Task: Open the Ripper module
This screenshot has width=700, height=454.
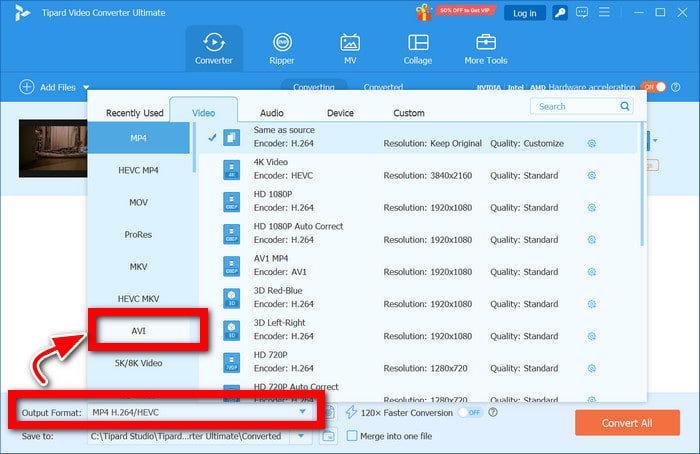Action: (x=282, y=49)
